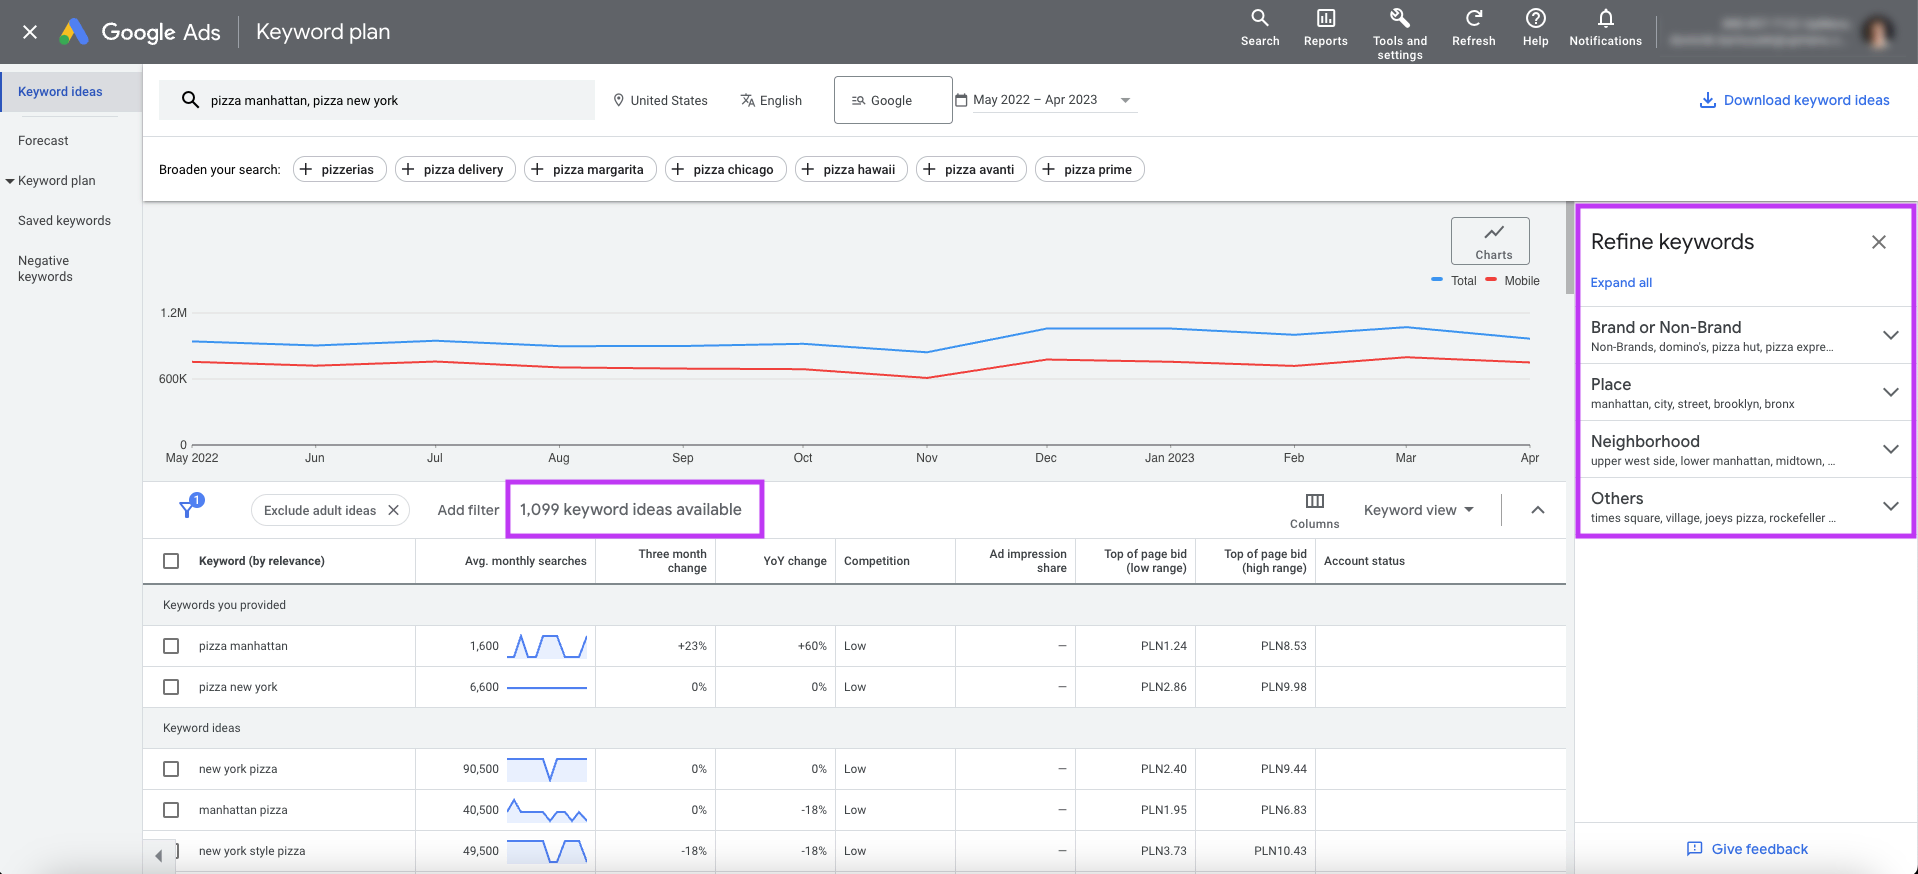The width and height of the screenshot is (1918, 874).
Task: Click Expand all link
Action: [1621, 283]
